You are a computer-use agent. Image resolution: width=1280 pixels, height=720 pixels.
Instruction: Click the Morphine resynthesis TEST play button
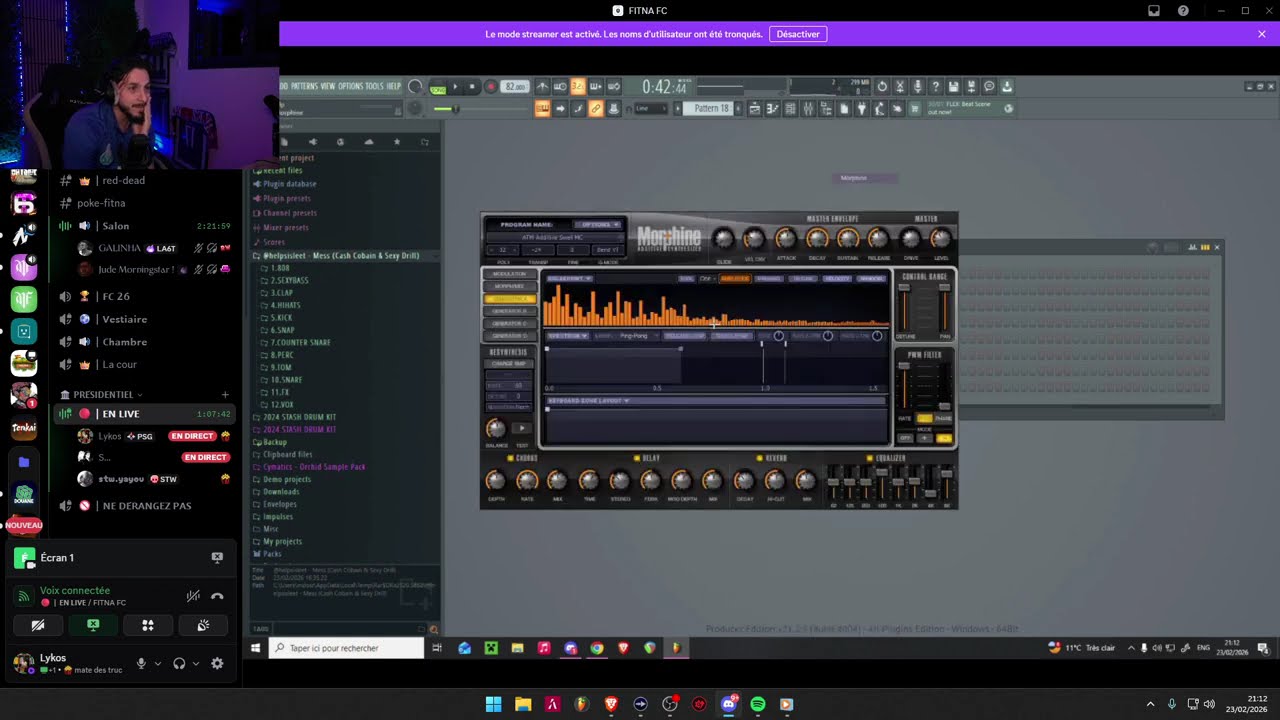[521, 428]
